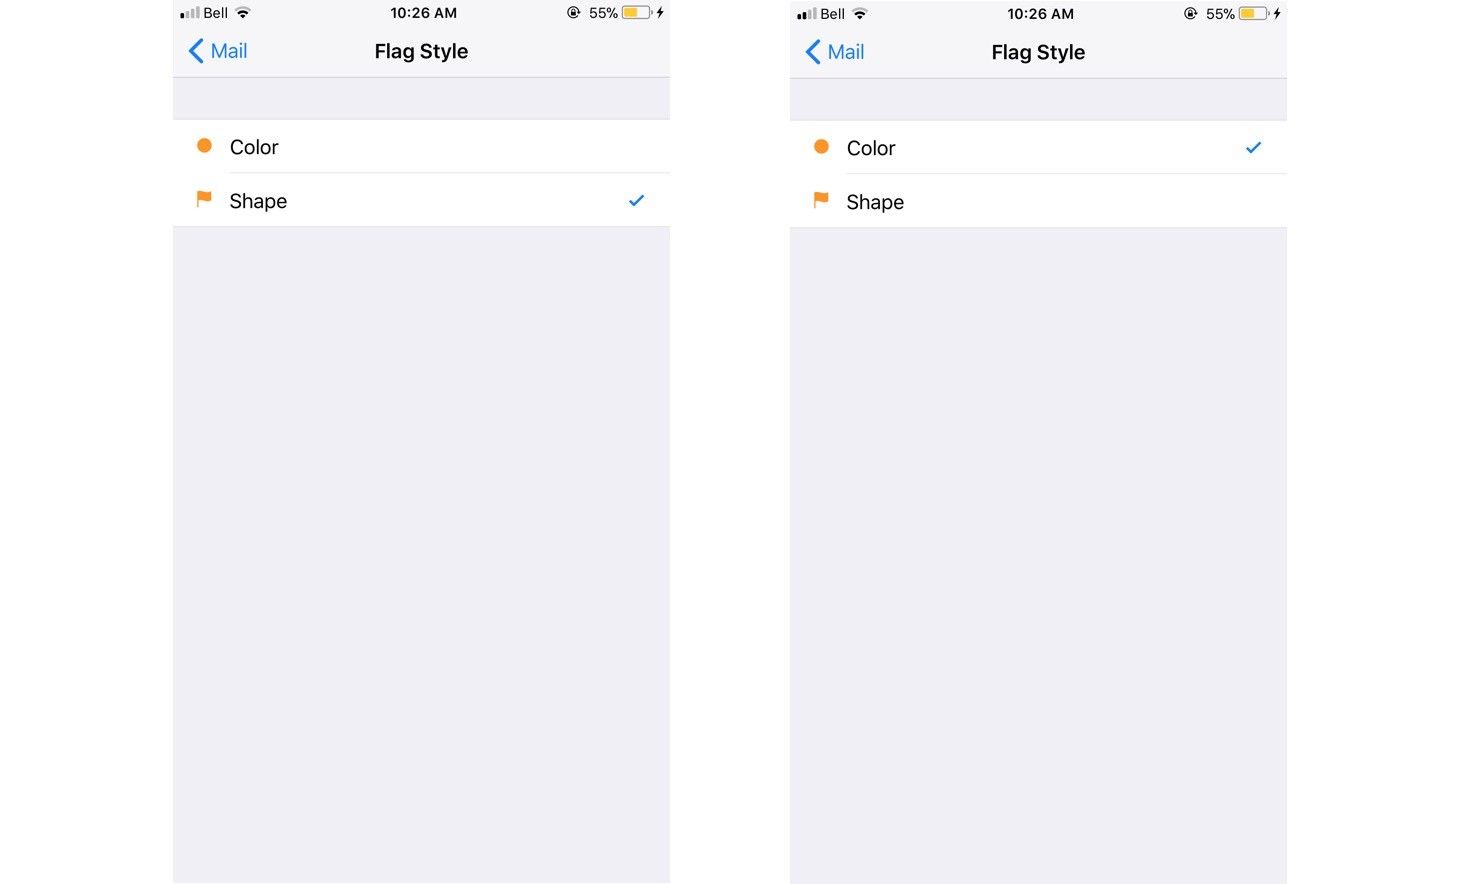This screenshot has width=1459, height=884.
Task: Tap the battery icon in right screen status bar
Action: click(1253, 14)
